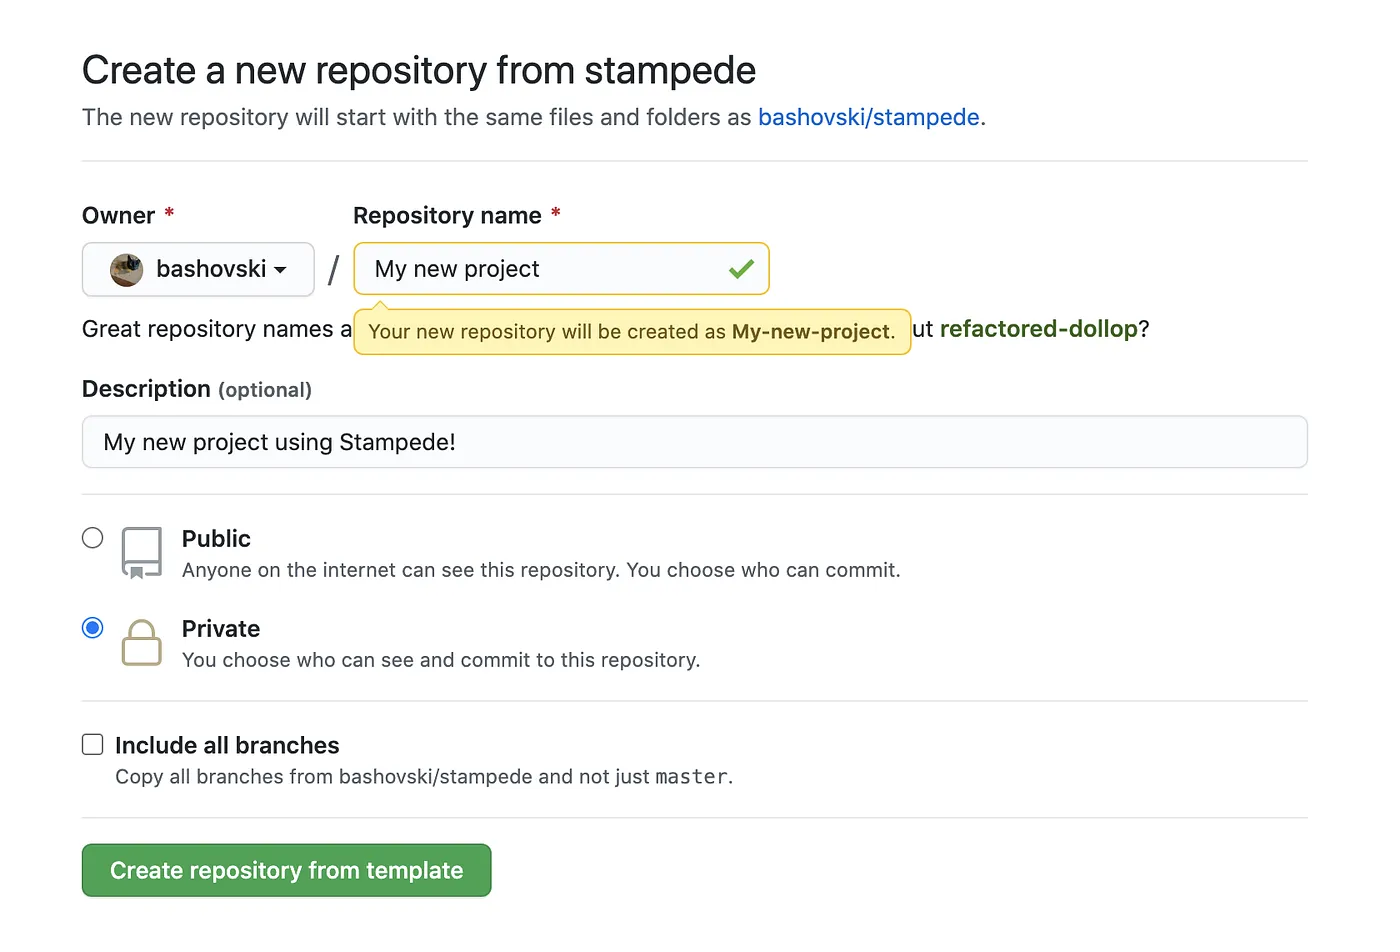Use the suggested name refactored-dollop
This screenshot has width=1400, height=952.
(x=1039, y=329)
